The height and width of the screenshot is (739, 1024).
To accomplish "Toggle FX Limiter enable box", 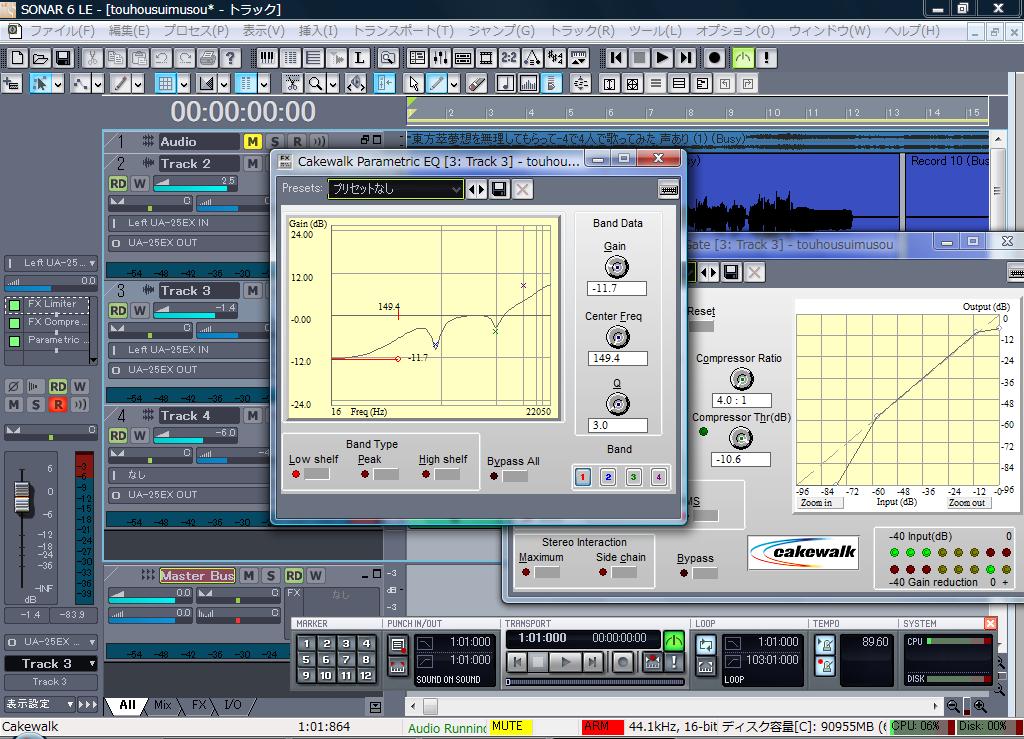I will 14,305.
